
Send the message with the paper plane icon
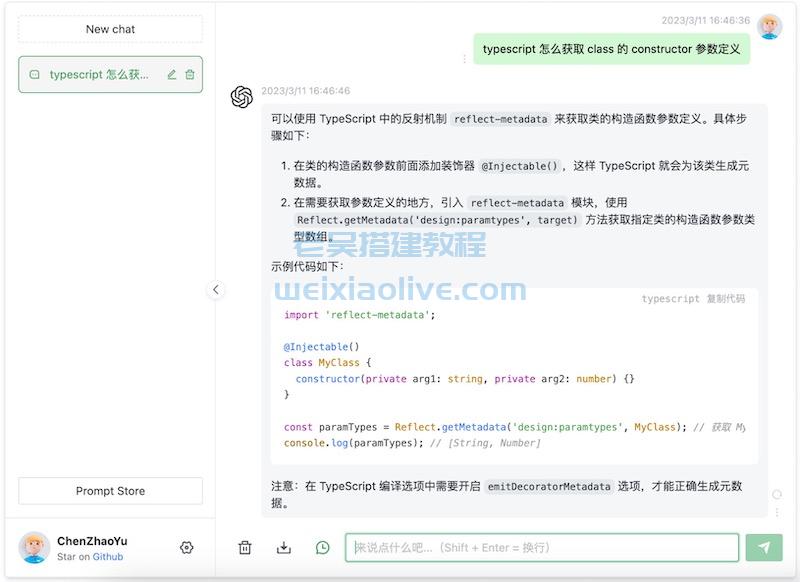pos(763,547)
